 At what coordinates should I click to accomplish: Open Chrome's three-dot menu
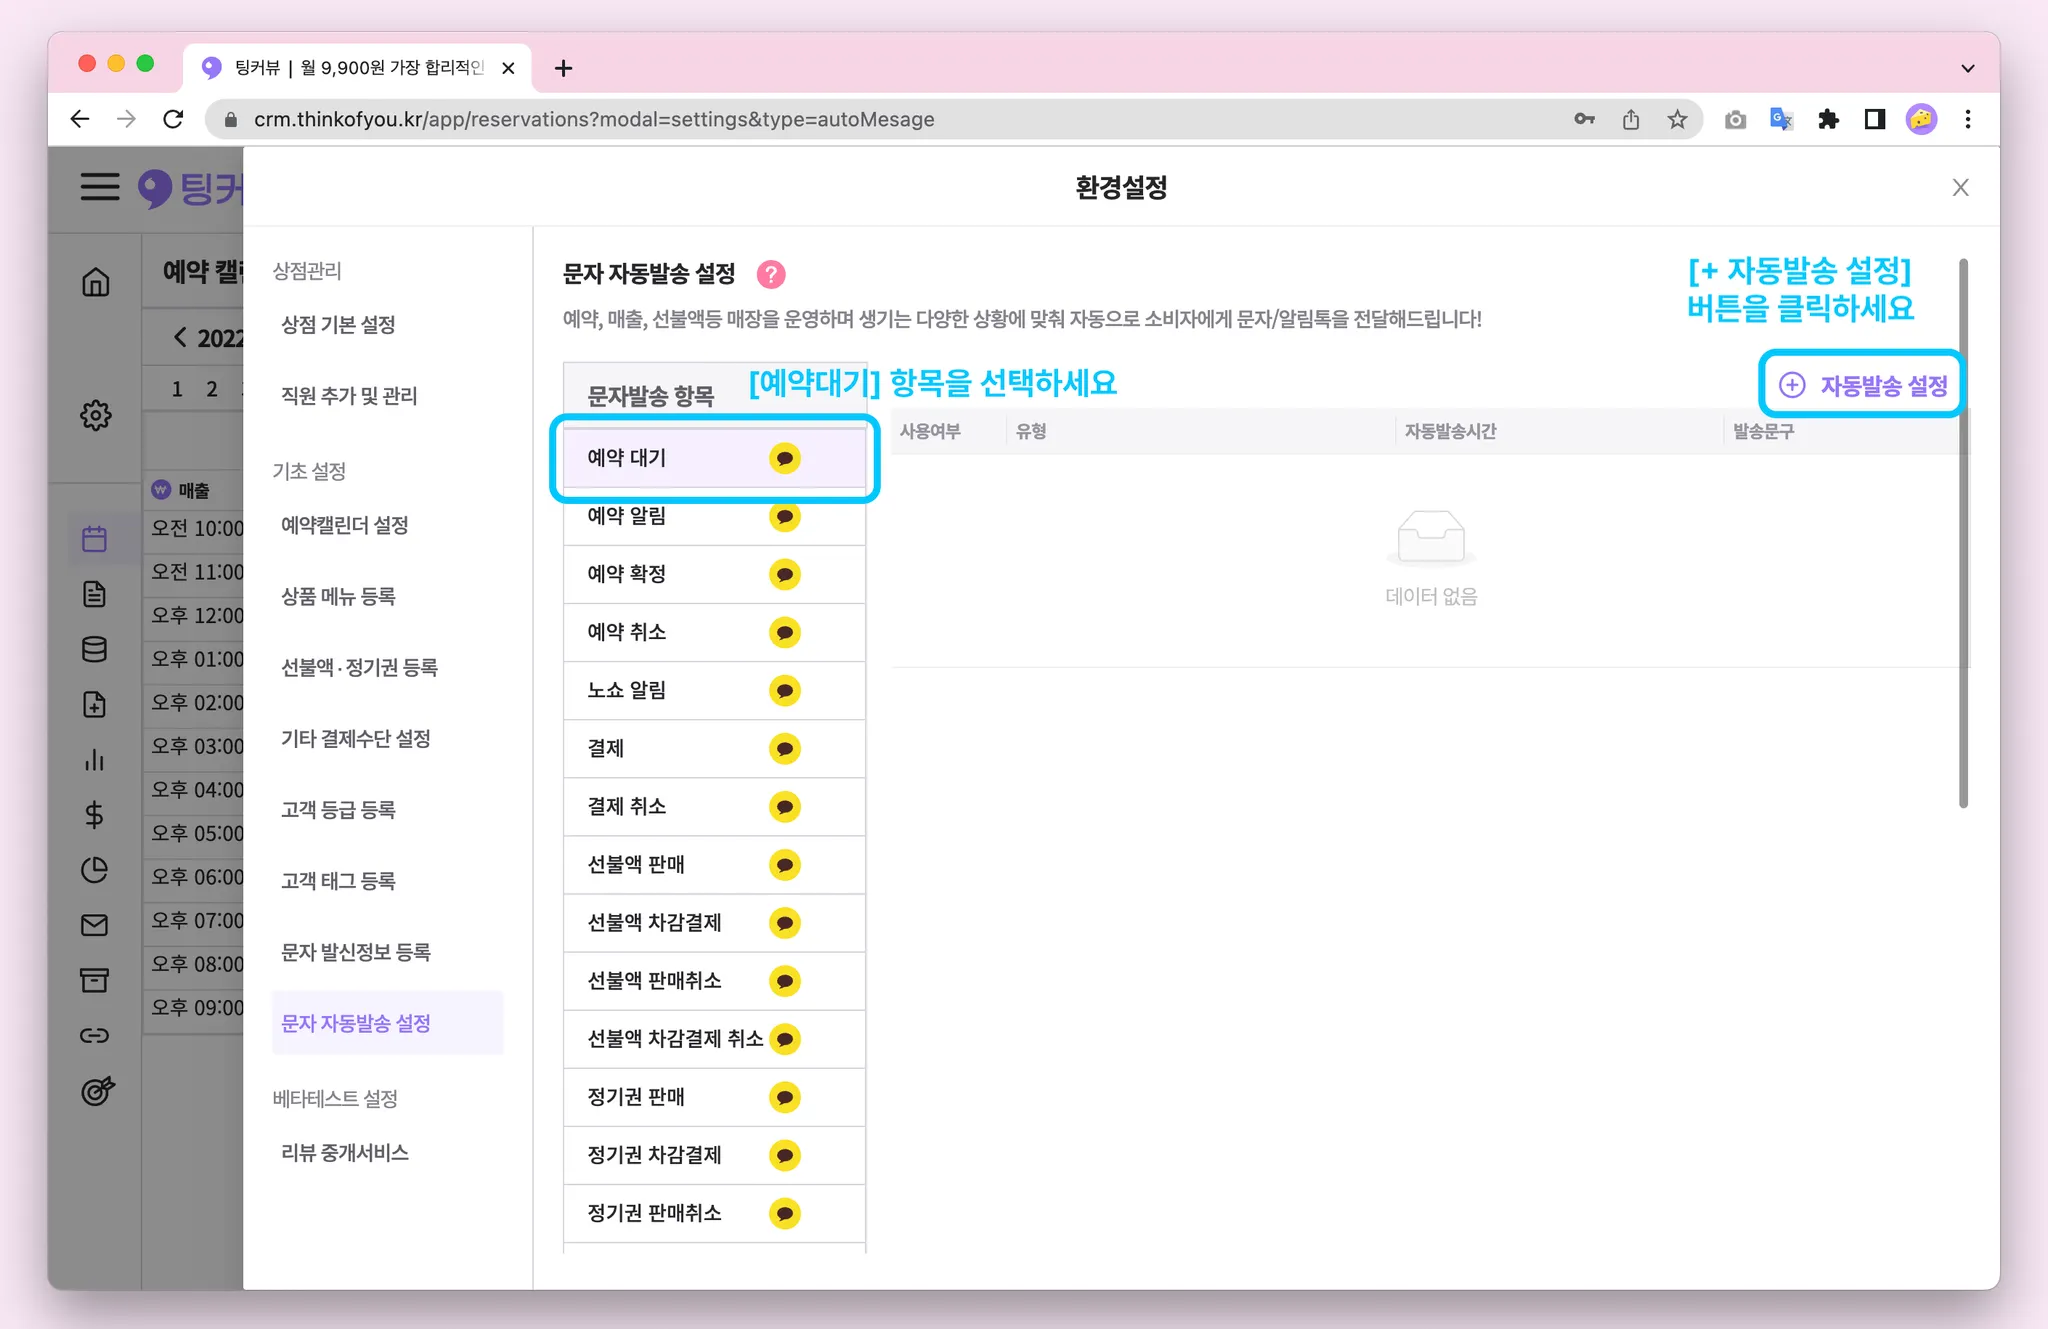[1967, 120]
